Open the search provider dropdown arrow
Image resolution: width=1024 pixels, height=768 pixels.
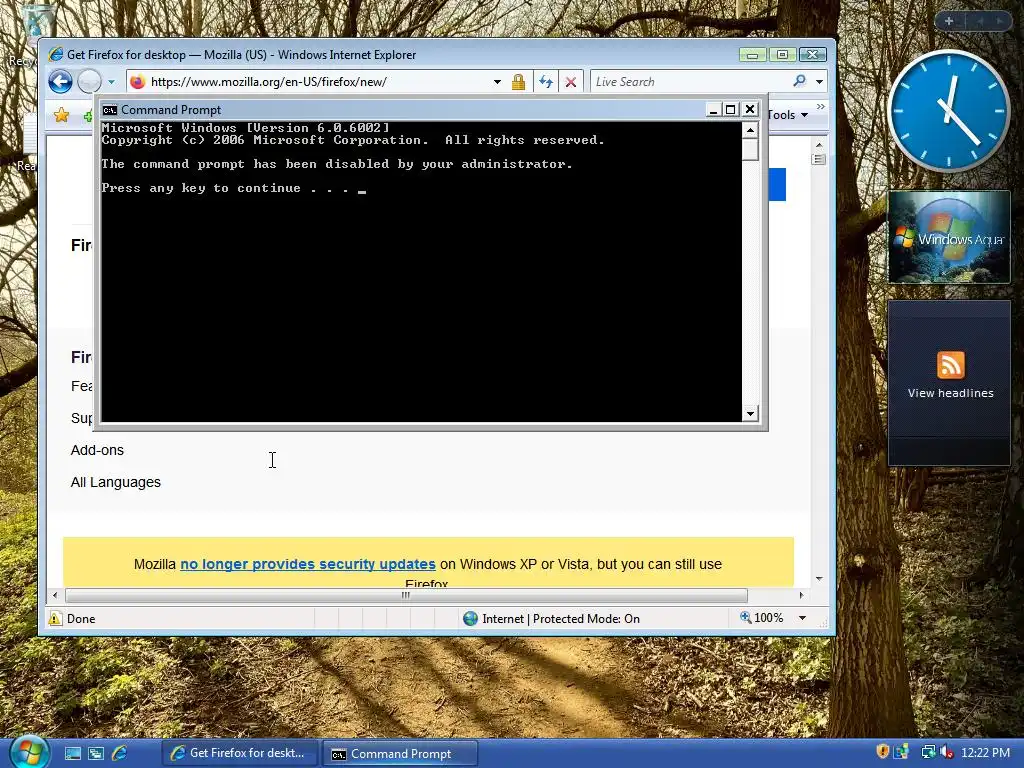pyautogui.click(x=819, y=82)
